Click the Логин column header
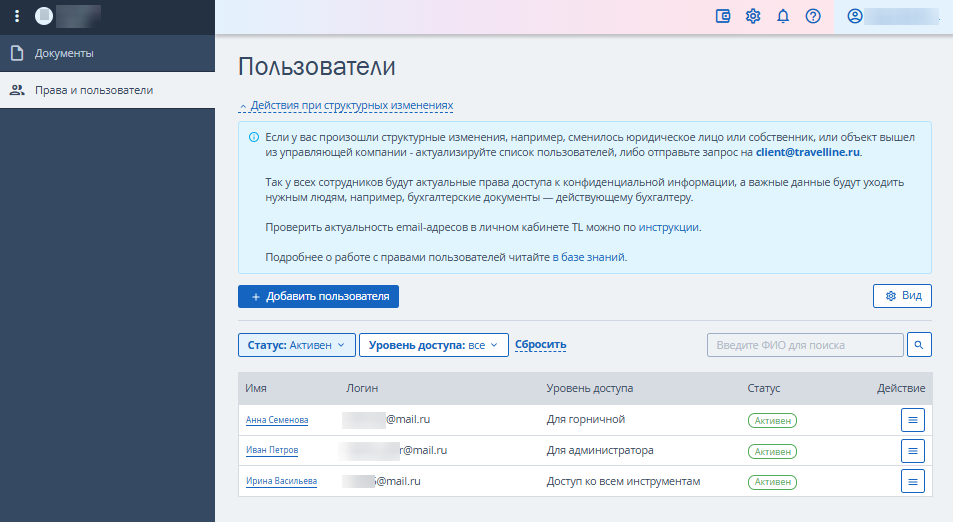The image size is (953, 522). tap(362, 388)
